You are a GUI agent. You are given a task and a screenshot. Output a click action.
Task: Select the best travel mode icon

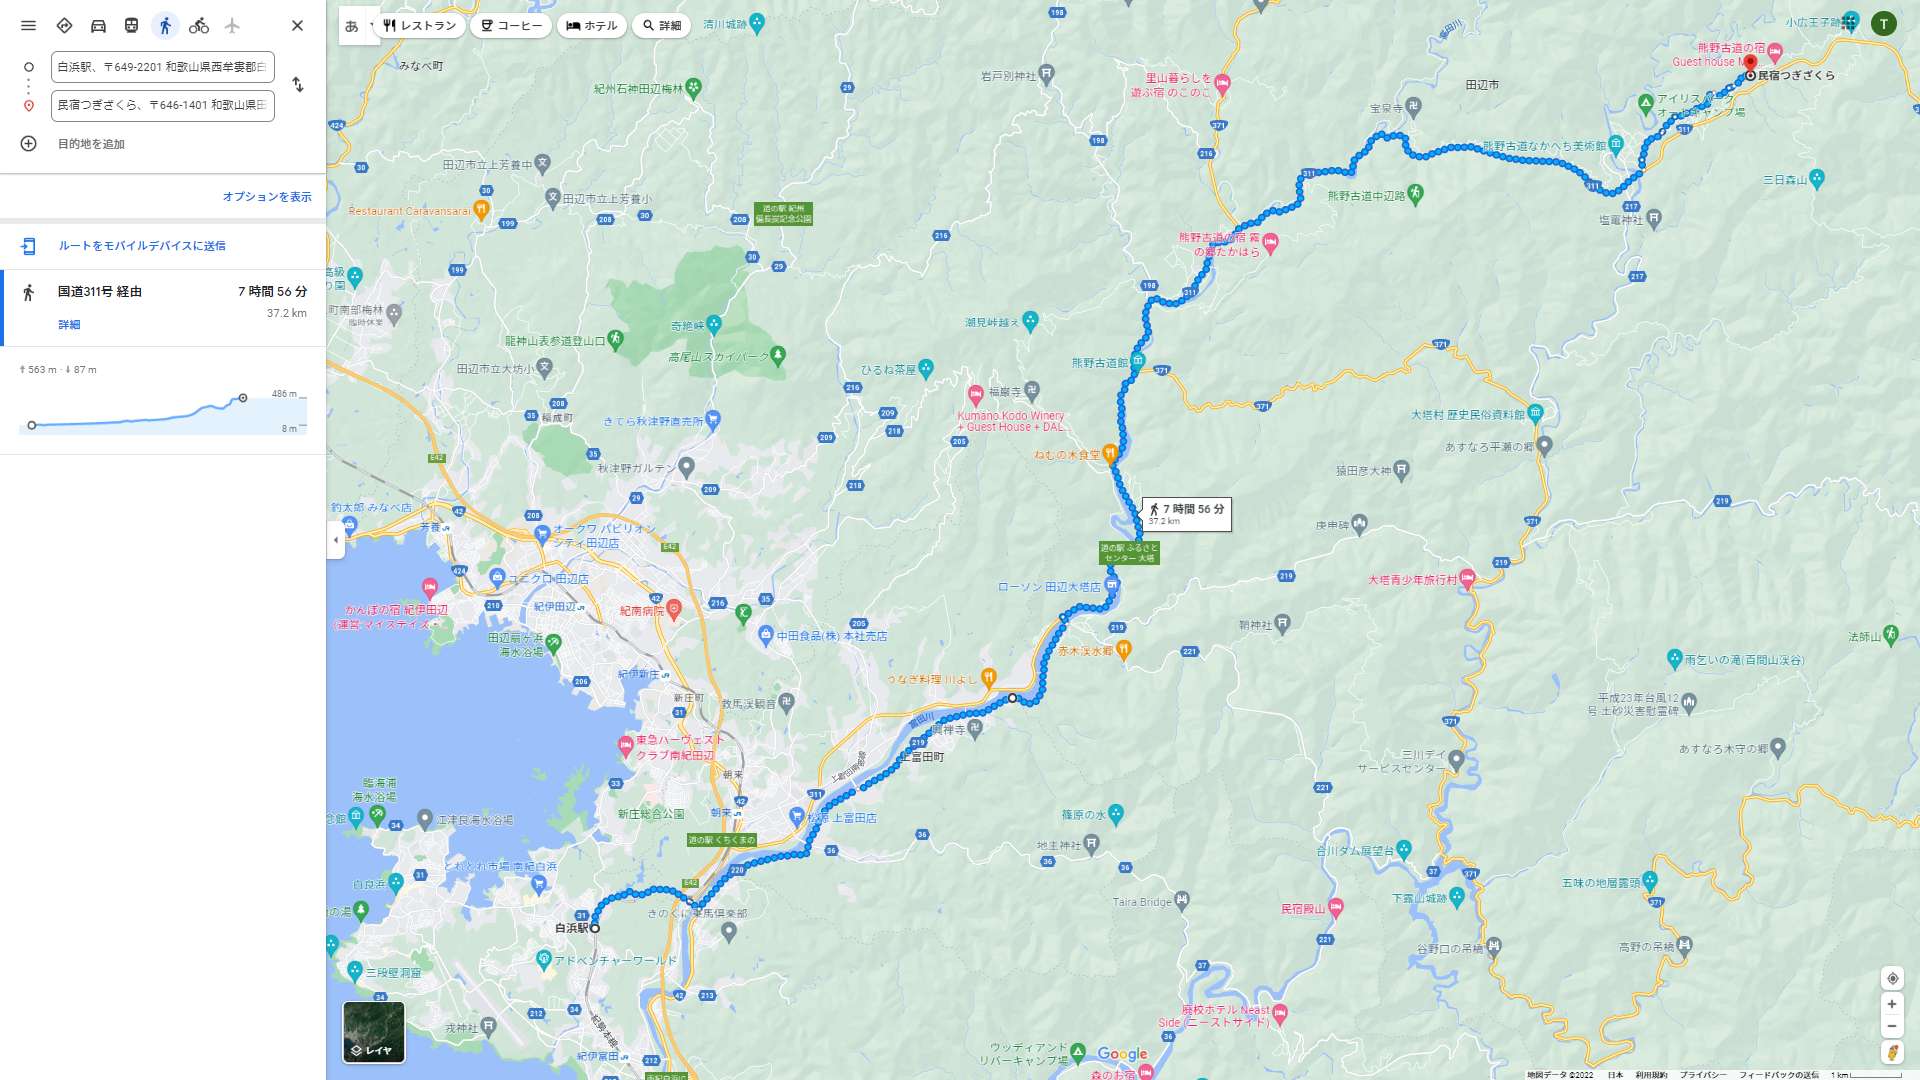(x=64, y=26)
